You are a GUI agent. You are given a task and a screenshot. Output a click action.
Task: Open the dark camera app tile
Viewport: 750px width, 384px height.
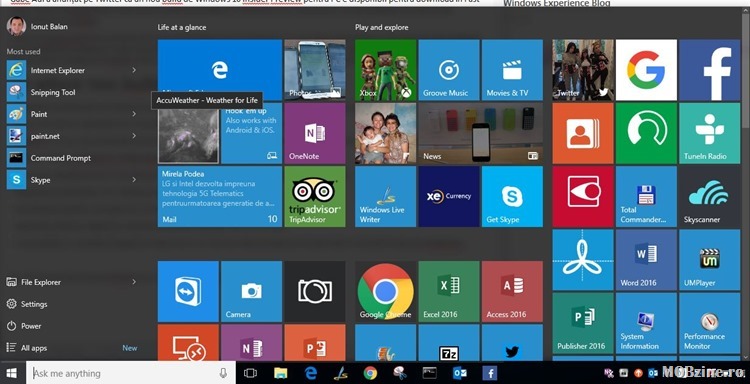pos(315,291)
